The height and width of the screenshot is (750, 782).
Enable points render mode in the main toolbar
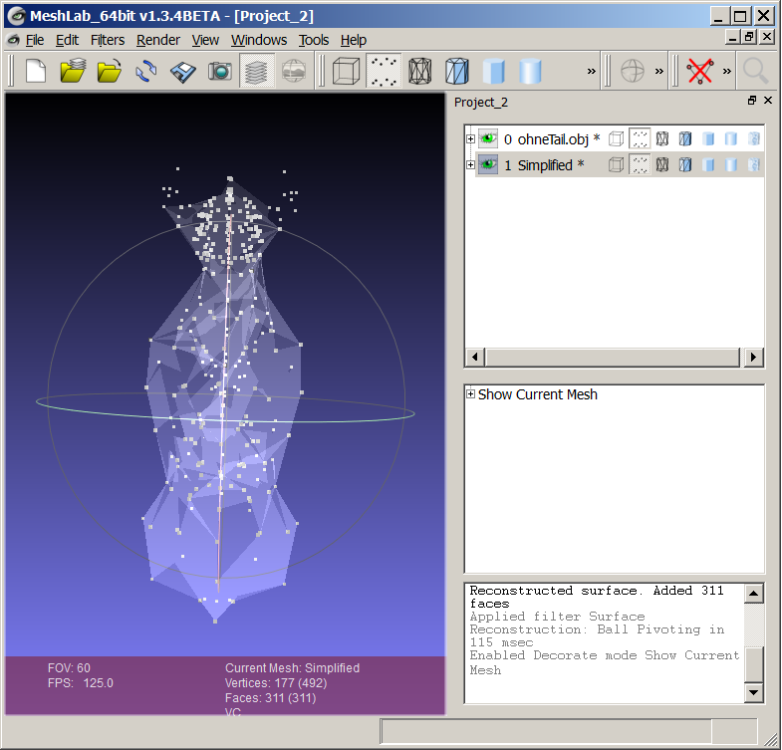coord(383,71)
